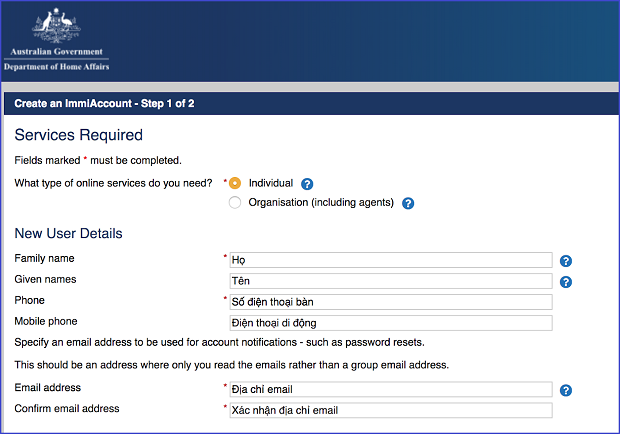Image resolution: width=620 pixels, height=434 pixels.
Task: Click the Confirm email address field
Action: (391, 410)
